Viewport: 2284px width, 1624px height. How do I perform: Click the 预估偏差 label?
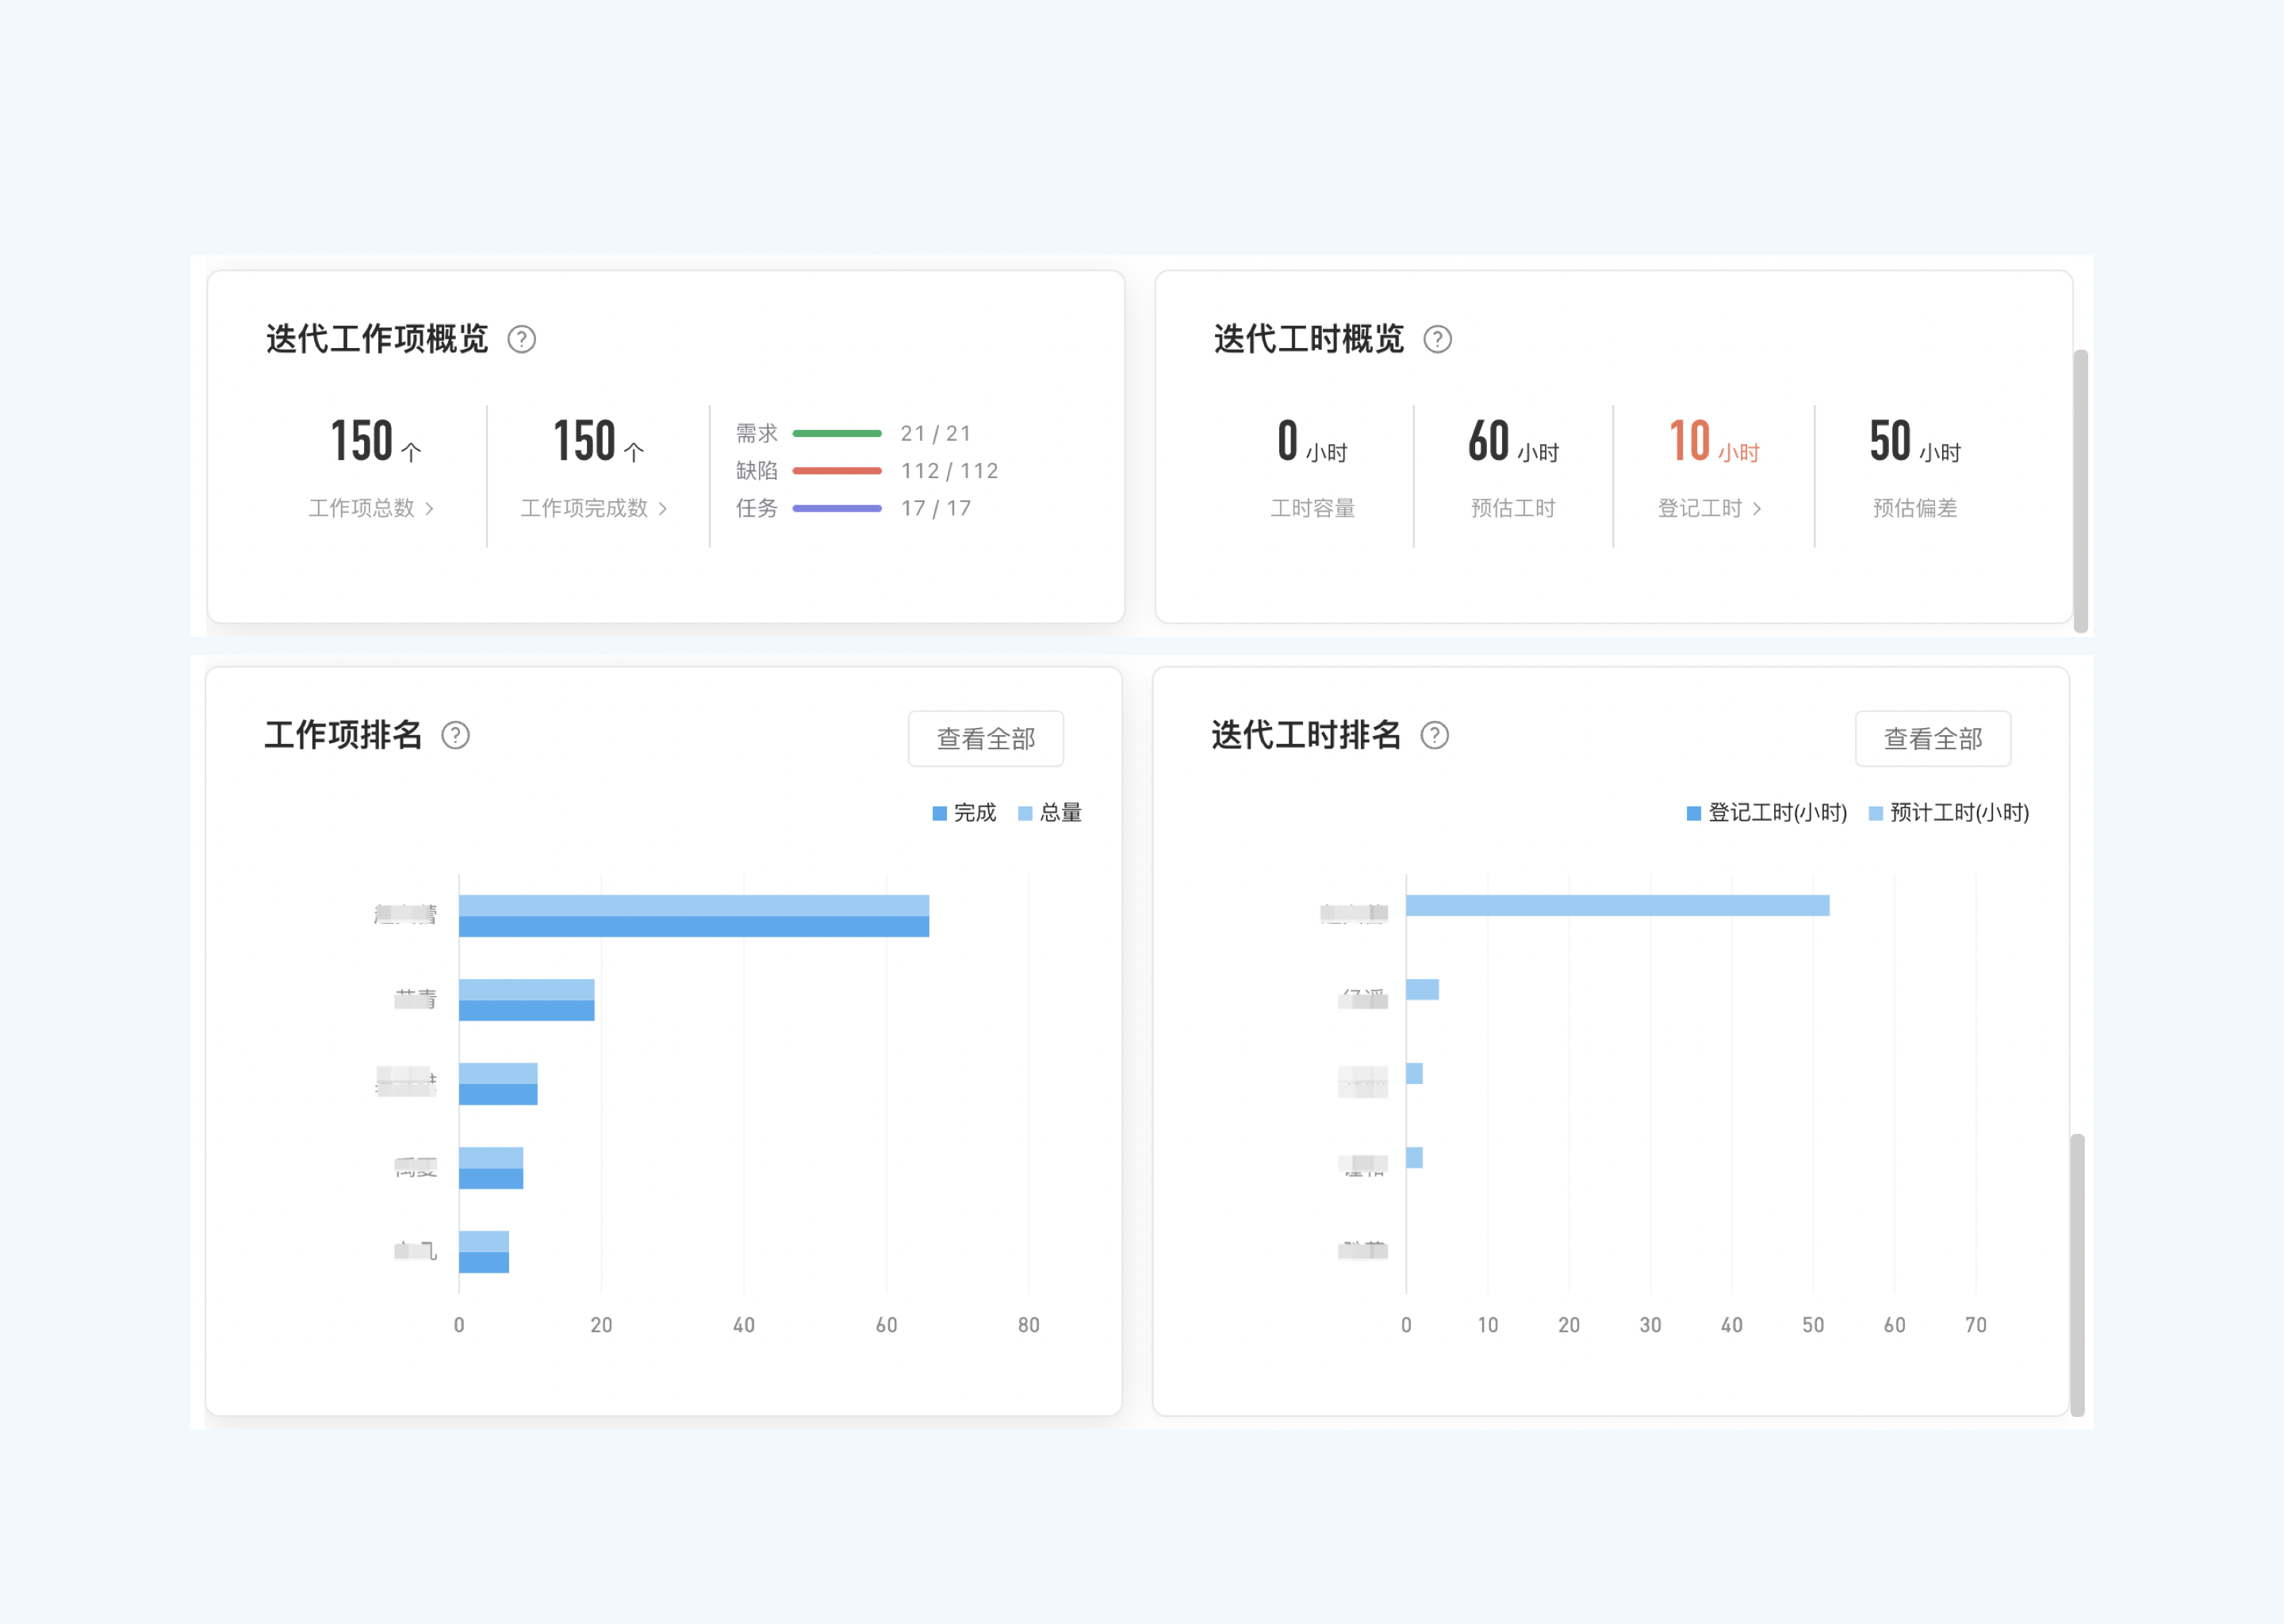pyautogui.click(x=1915, y=508)
